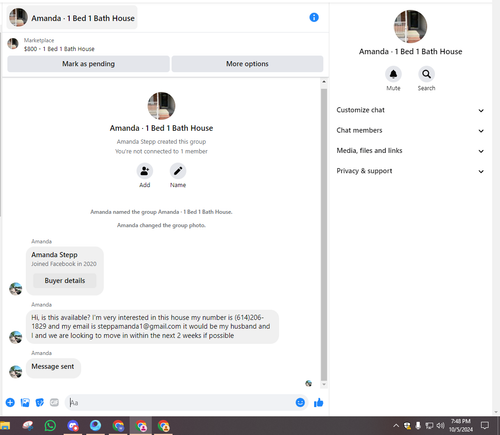500x435 pixels.
Task: Open WhatsApp from the taskbar
Action: click(50, 426)
